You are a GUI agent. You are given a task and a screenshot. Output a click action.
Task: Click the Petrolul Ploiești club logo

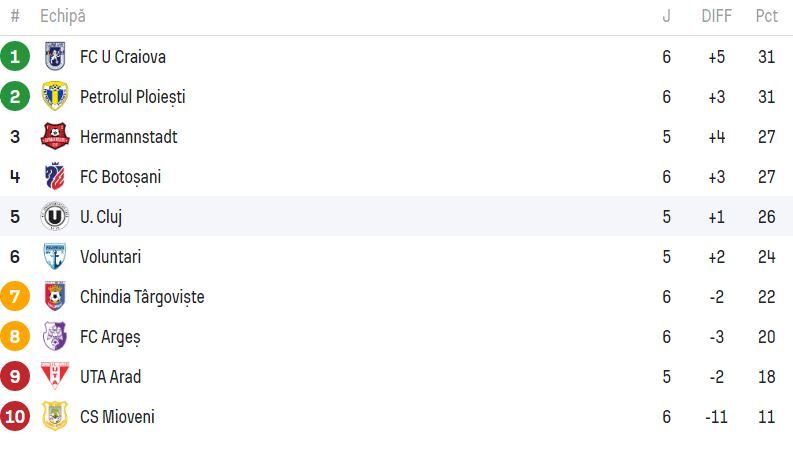point(54,97)
